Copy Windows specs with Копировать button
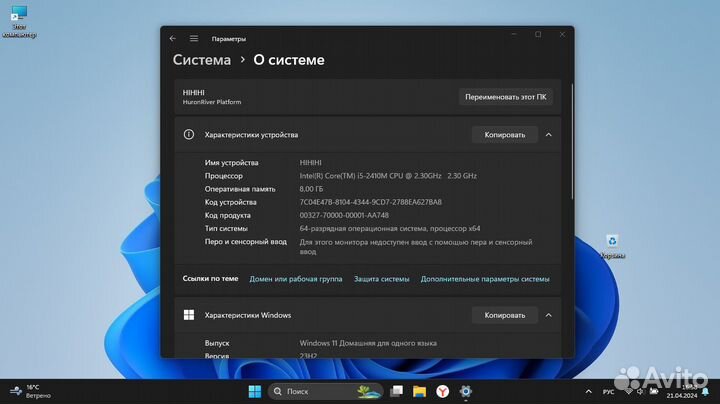Screen dimensions: 720x404 [505, 315]
